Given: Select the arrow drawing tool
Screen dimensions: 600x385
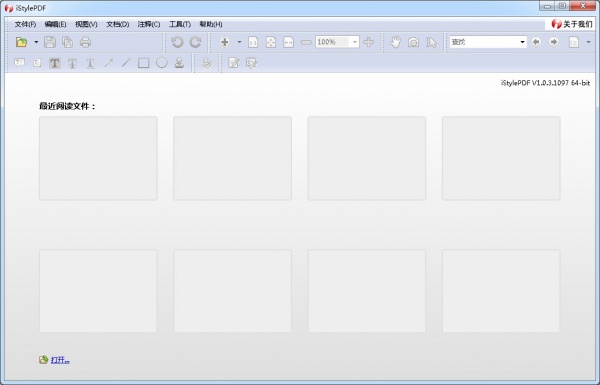Looking at the screenshot, I should click(x=108, y=63).
